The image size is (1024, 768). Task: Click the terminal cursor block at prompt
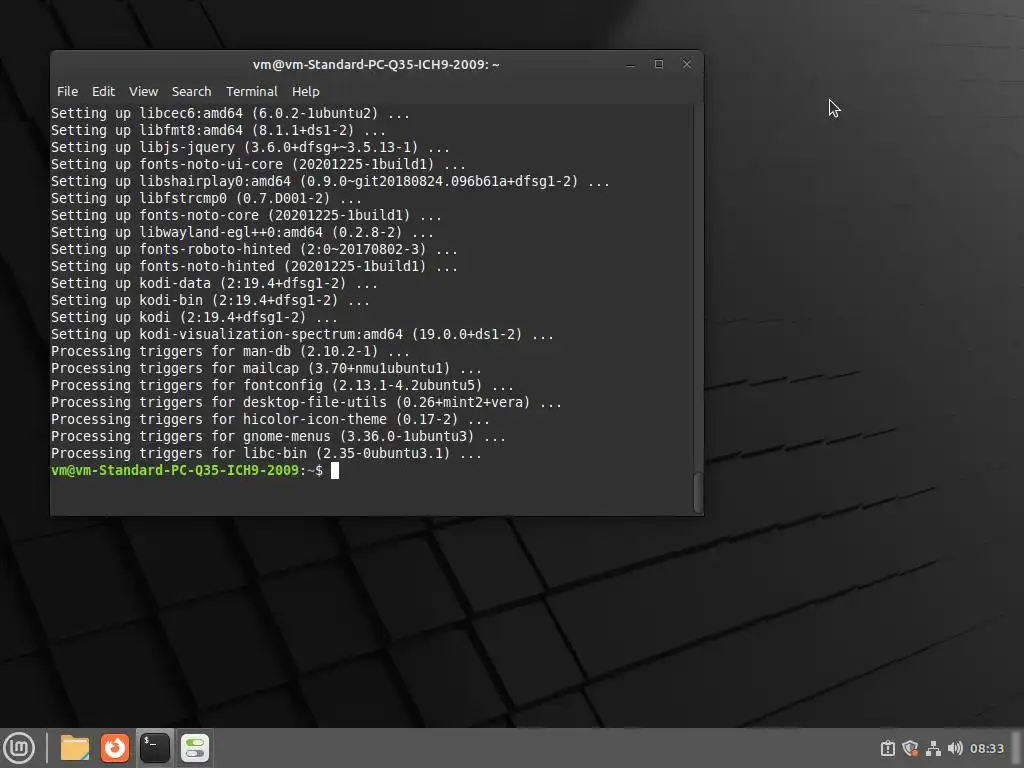[x=334, y=470]
